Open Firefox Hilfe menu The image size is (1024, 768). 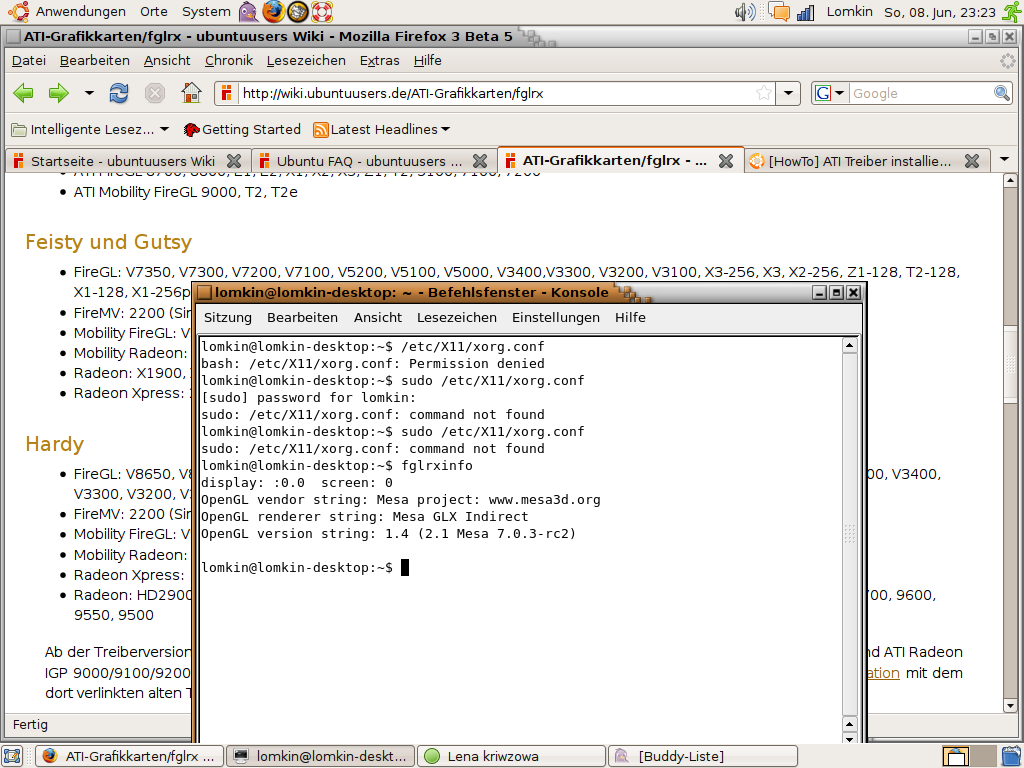point(428,61)
